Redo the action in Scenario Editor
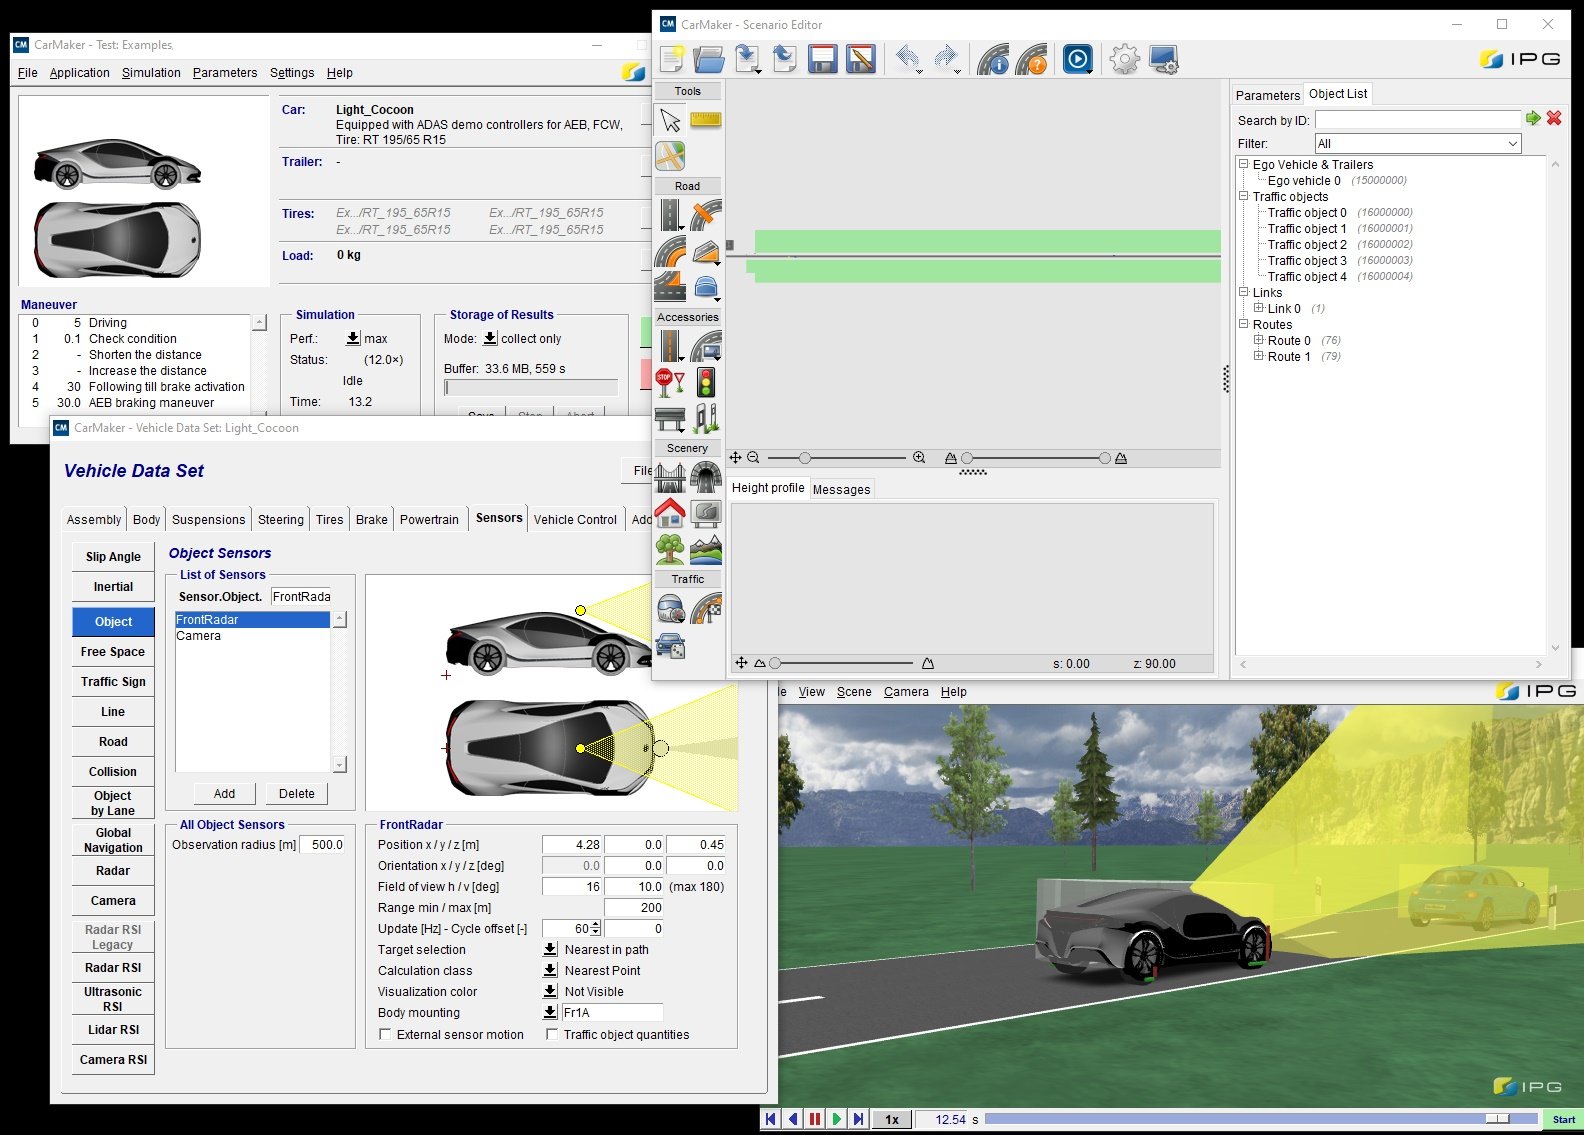Viewport: 1584px width, 1135px height. (946, 59)
